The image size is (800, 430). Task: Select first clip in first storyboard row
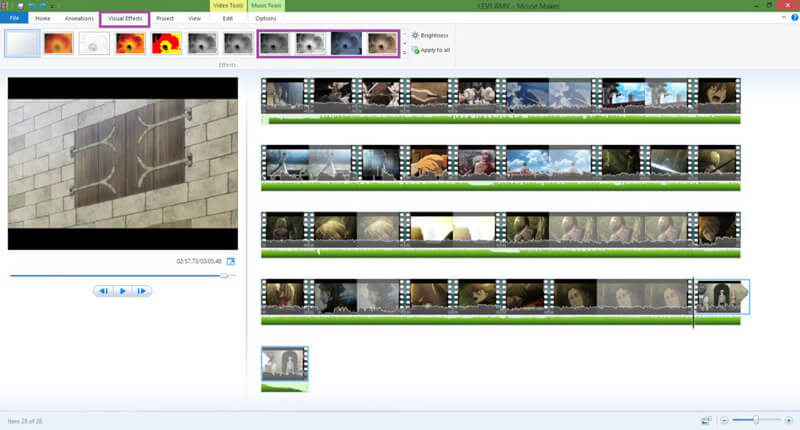(285, 95)
